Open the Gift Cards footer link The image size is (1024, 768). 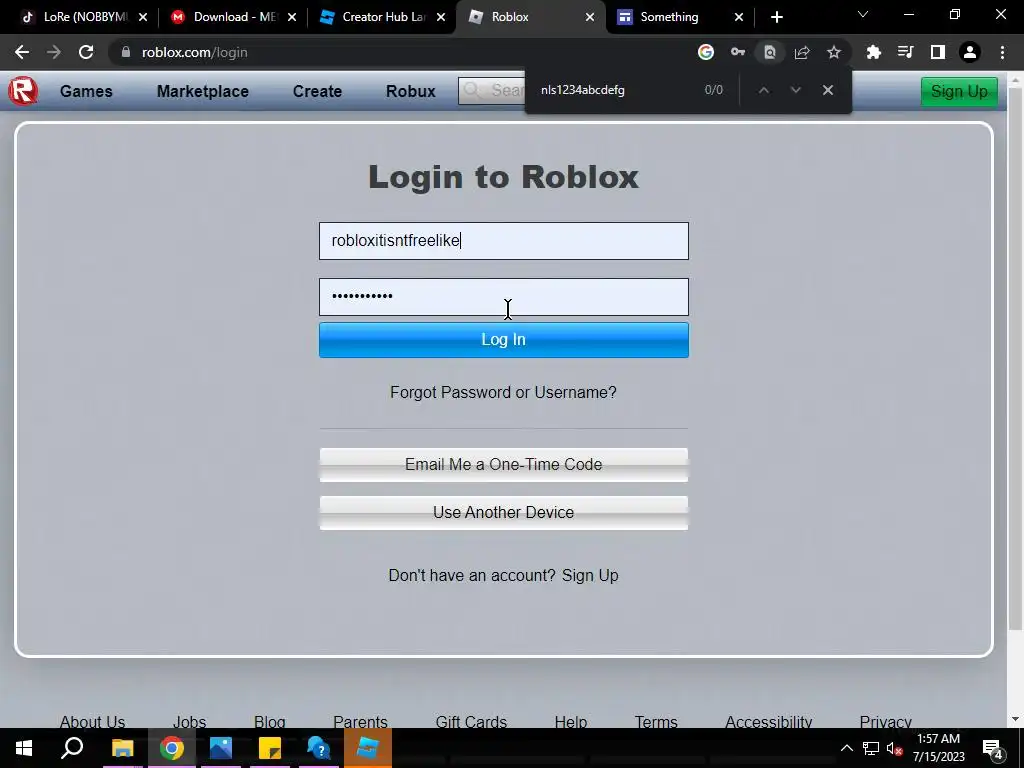coord(471,722)
